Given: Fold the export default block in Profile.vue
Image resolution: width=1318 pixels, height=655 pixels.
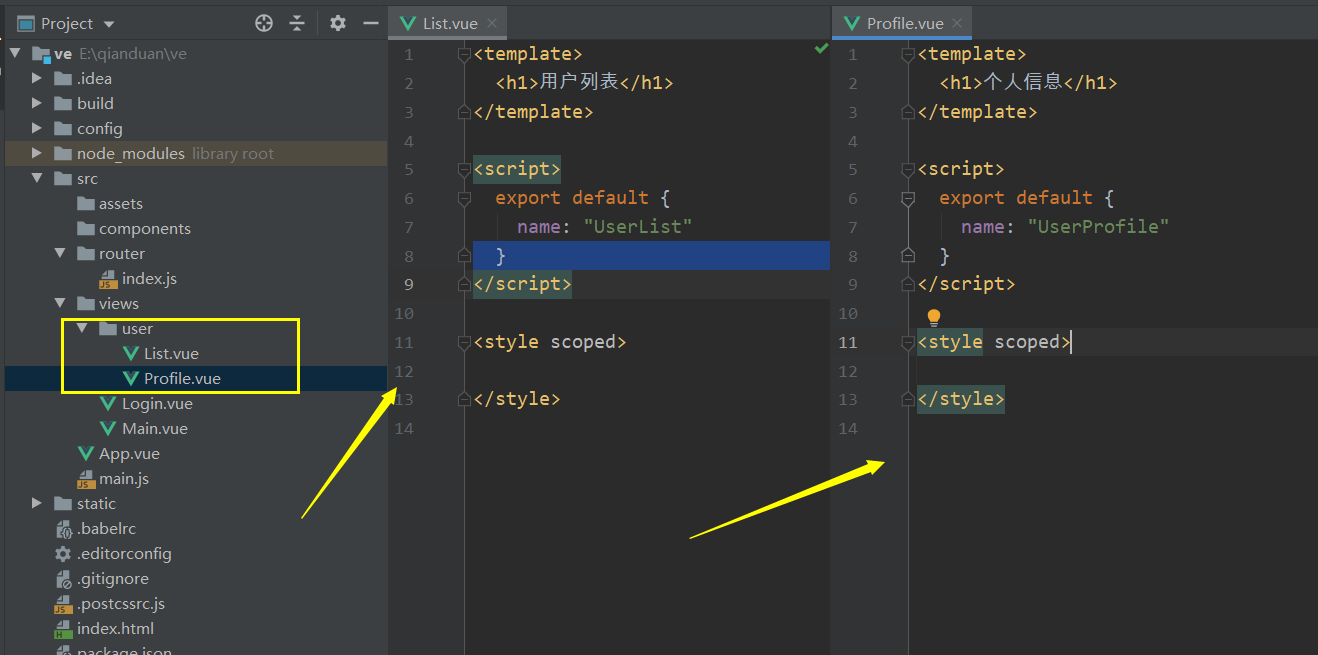Looking at the screenshot, I should [x=908, y=198].
